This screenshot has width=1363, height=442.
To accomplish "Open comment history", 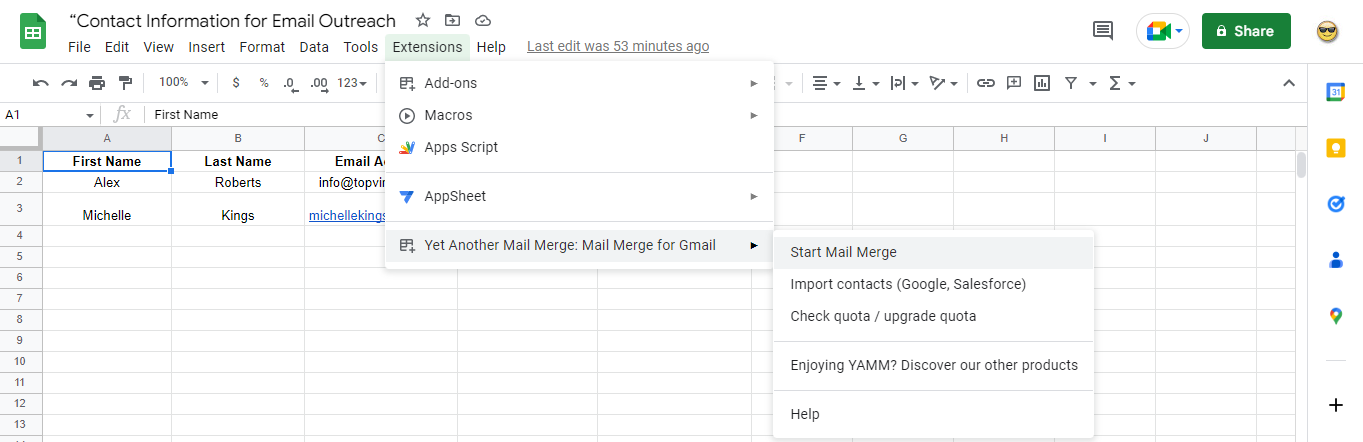I will [1103, 31].
